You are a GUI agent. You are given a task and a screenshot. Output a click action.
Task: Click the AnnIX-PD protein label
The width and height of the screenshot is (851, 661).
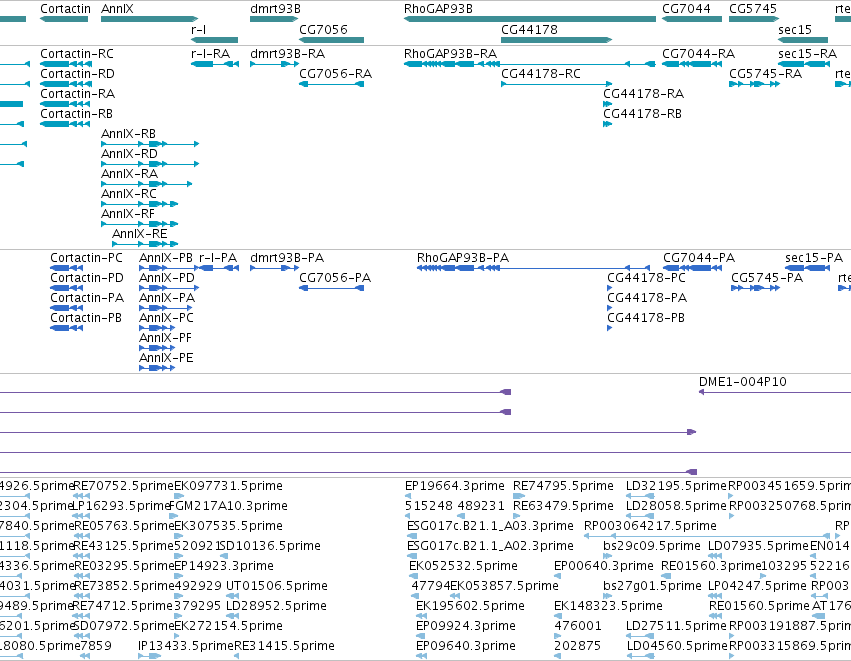[167, 278]
